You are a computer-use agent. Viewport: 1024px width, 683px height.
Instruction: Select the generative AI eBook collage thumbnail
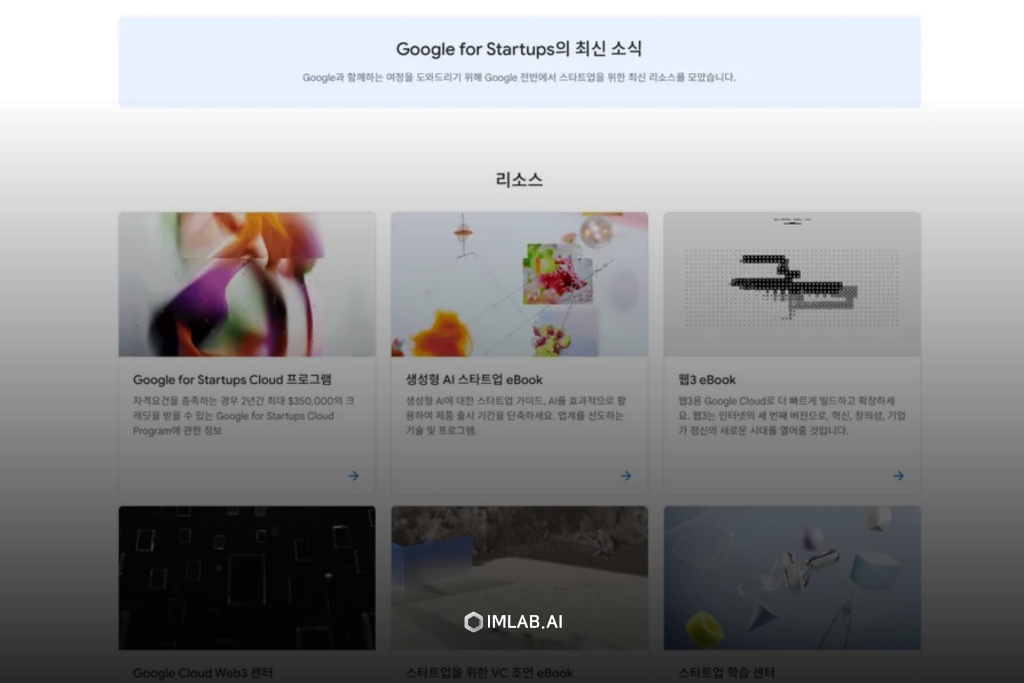pos(520,284)
